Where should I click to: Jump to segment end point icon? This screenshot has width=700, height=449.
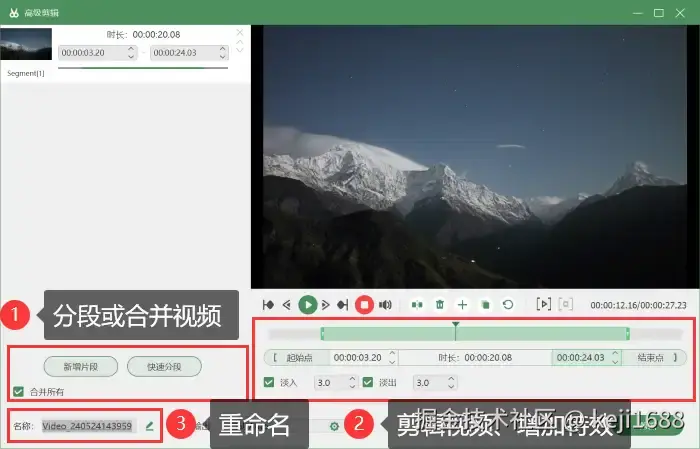(343, 305)
